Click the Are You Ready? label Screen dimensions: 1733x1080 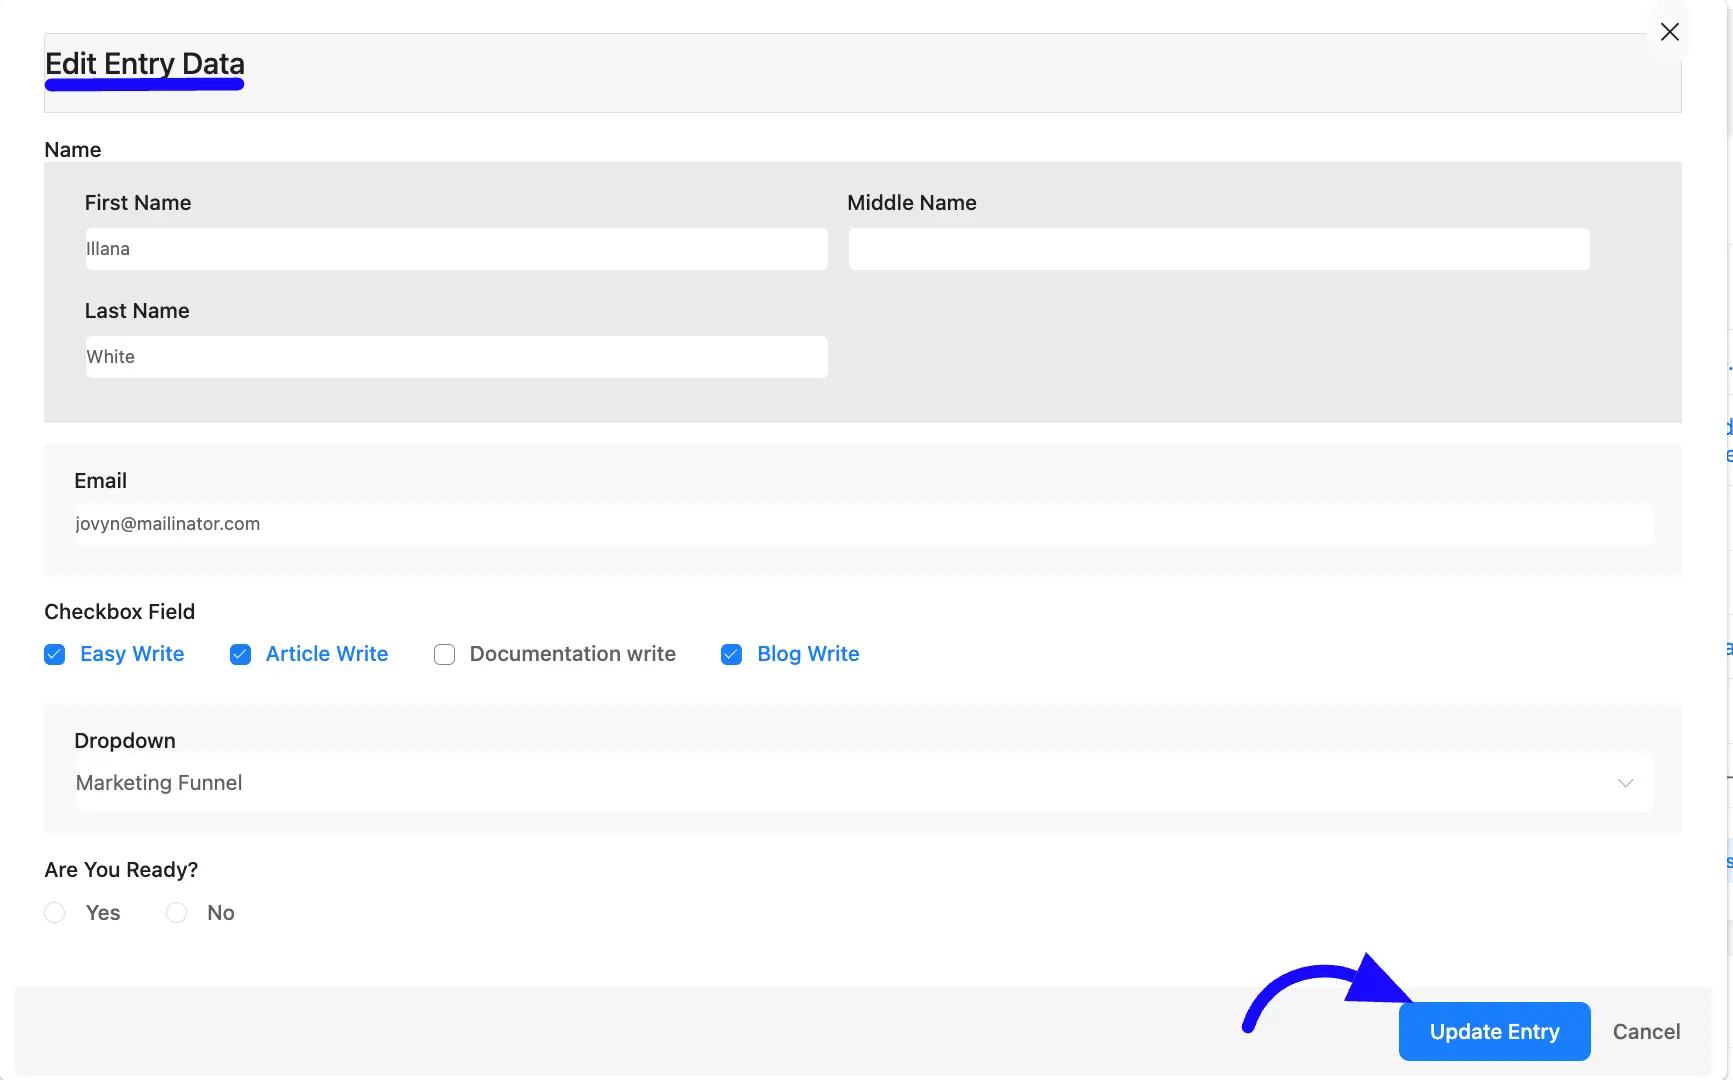pyautogui.click(x=121, y=869)
